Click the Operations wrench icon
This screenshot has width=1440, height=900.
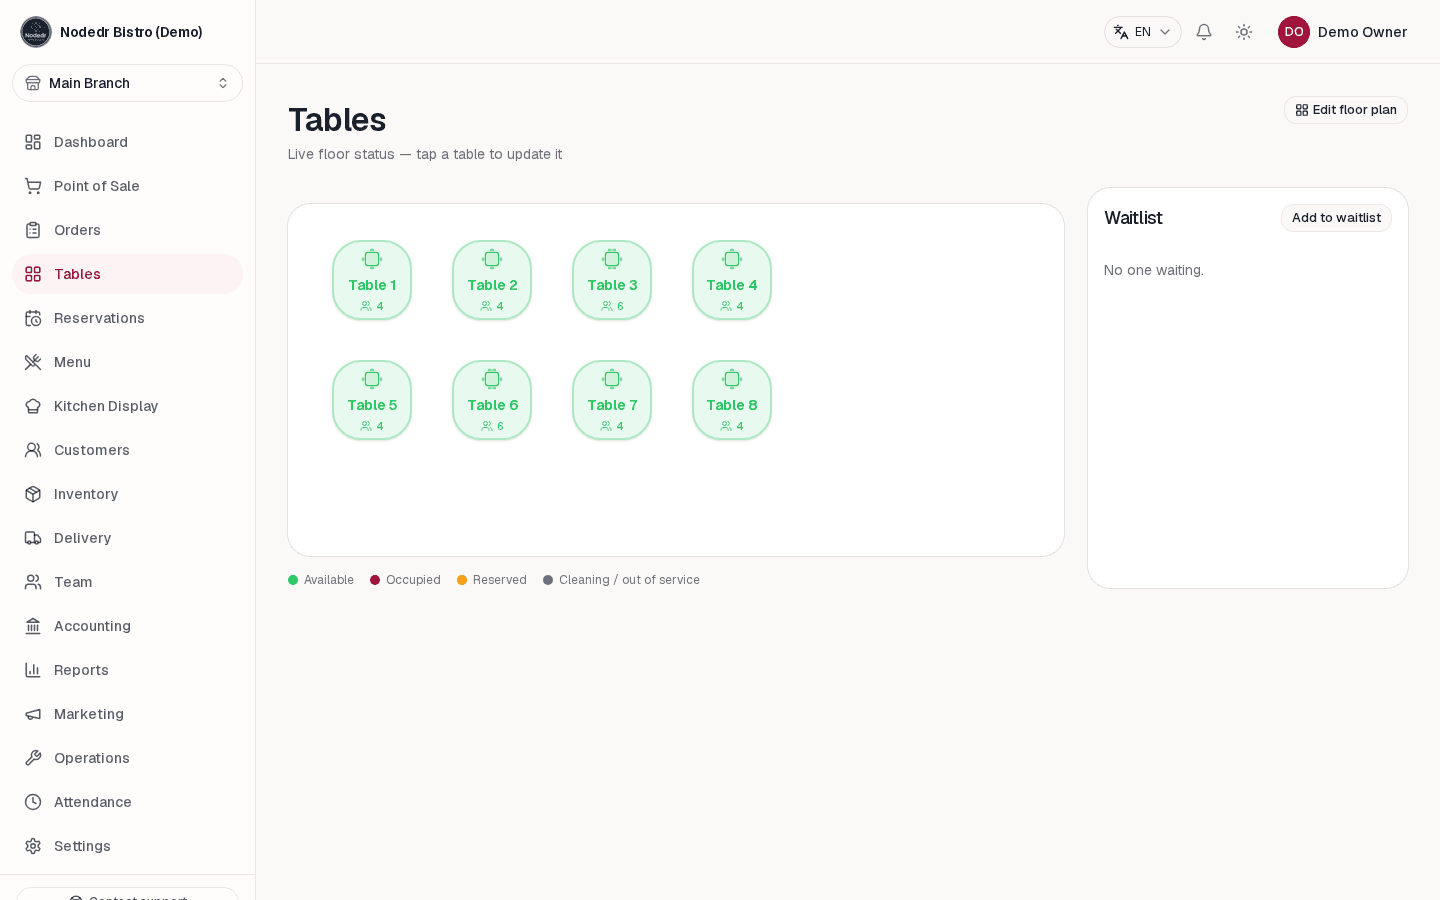click(x=33, y=758)
